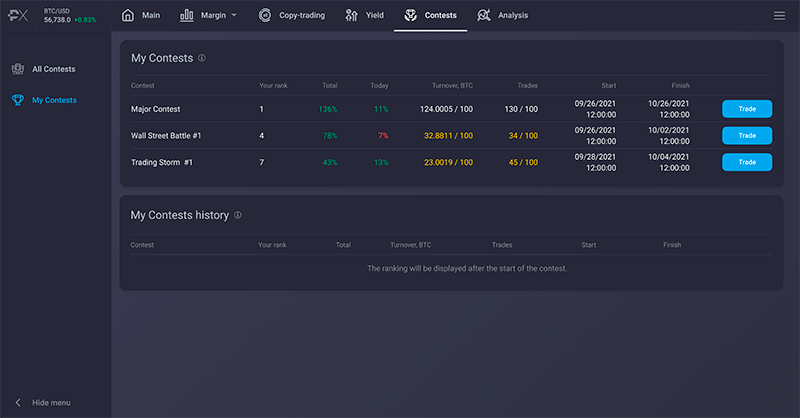Click the 23.0019 / 100 turnover value
The image size is (800, 418).
click(x=448, y=162)
